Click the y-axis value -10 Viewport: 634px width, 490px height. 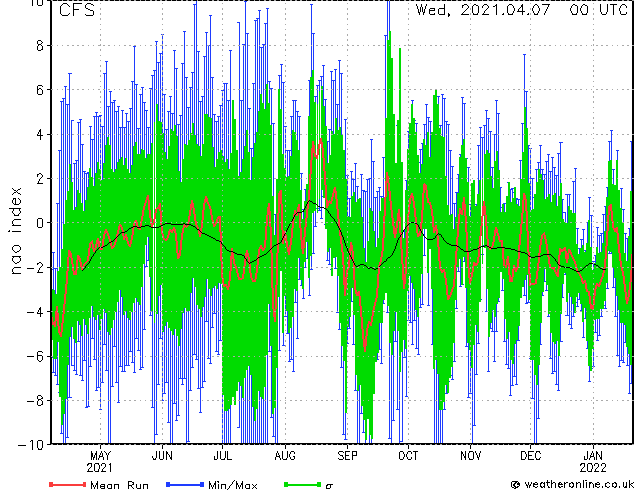(x=31, y=445)
